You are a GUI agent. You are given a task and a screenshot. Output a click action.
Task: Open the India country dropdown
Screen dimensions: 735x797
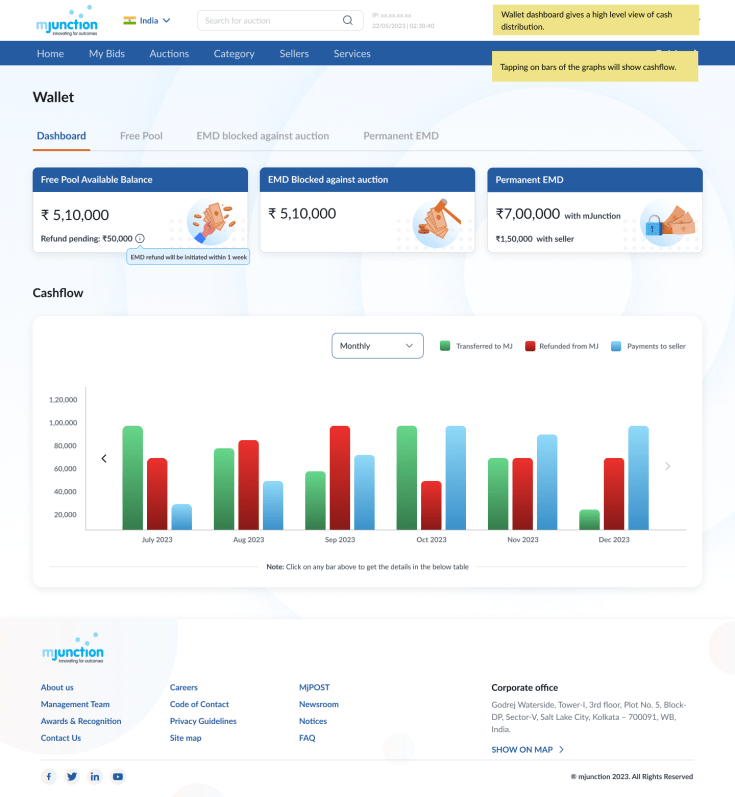[x=147, y=20]
